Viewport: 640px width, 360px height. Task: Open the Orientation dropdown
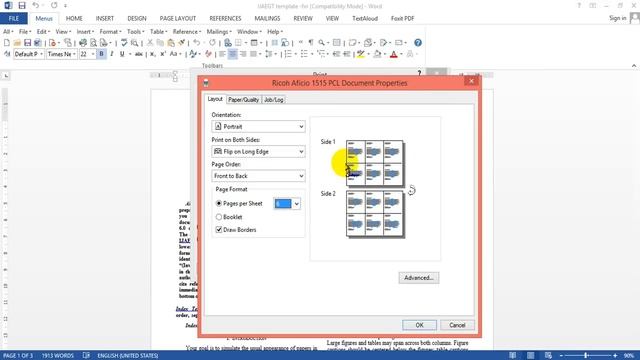click(x=258, y=127)
